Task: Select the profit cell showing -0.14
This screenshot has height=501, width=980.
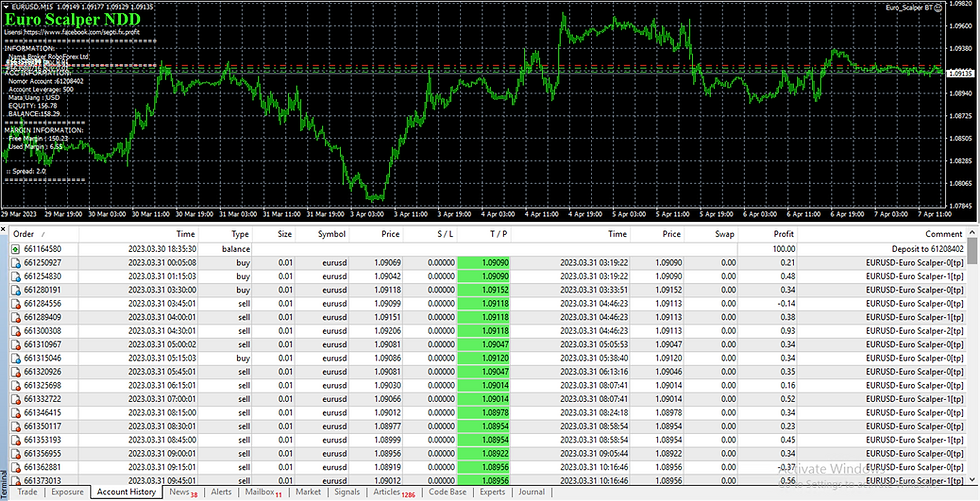Action: [x=786, y=304]
